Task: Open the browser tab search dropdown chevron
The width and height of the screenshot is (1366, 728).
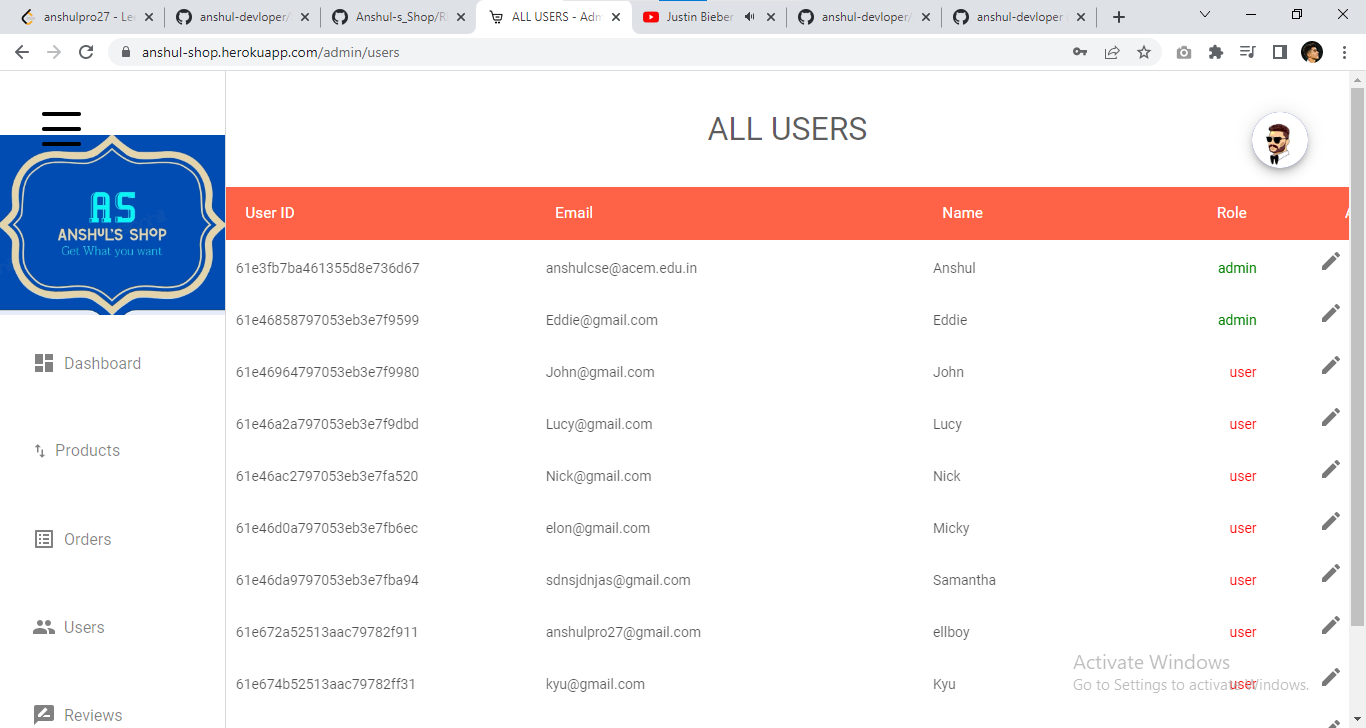Action: [x=1203, y=16]
